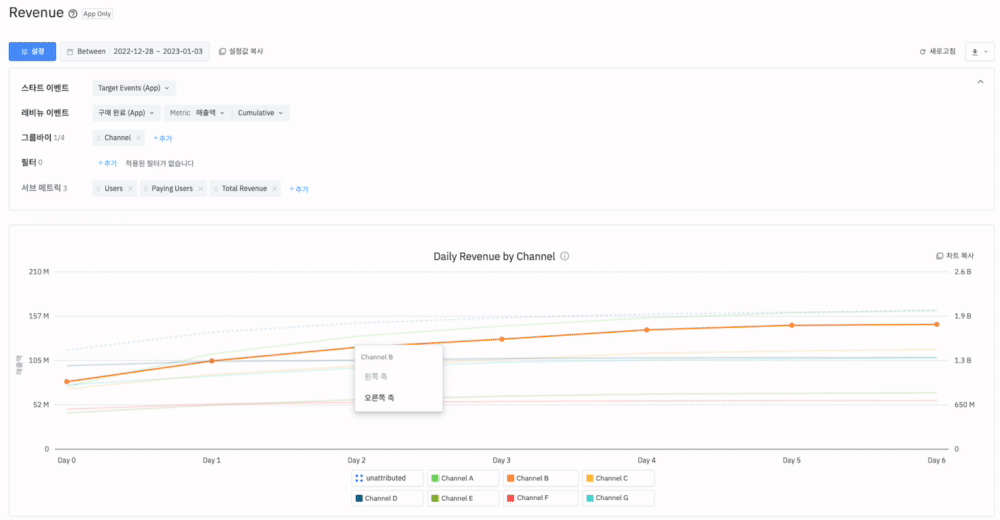Click the download icon dropdown button
The image size is (1000, 520).
tap(979, 51)
